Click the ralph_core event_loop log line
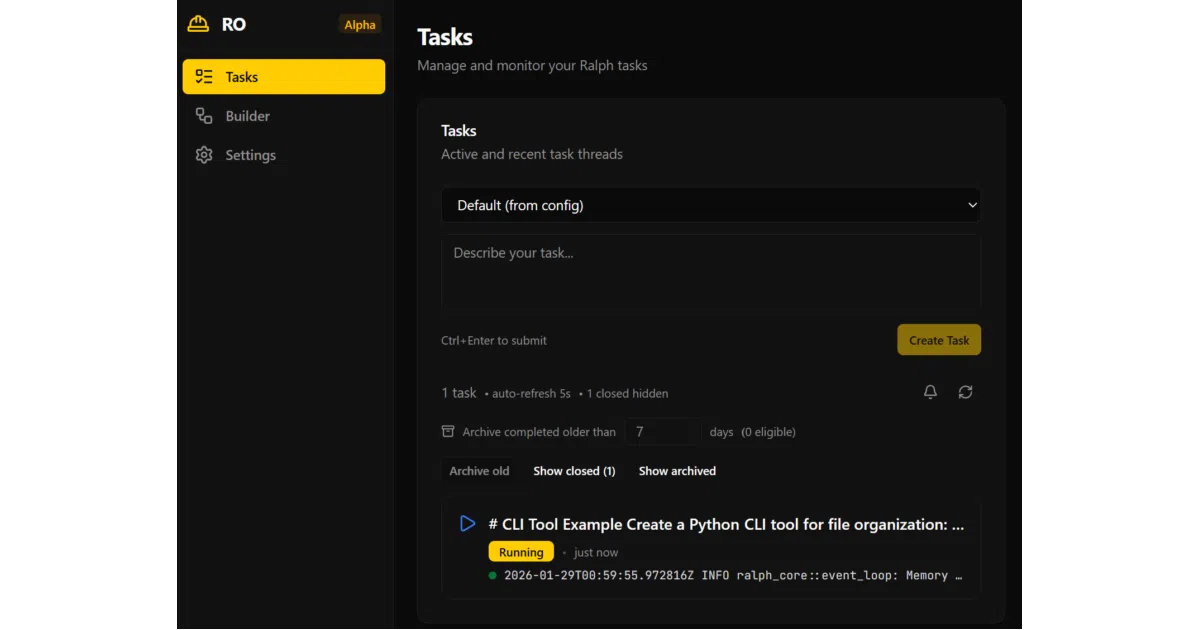 click(733, 576)
